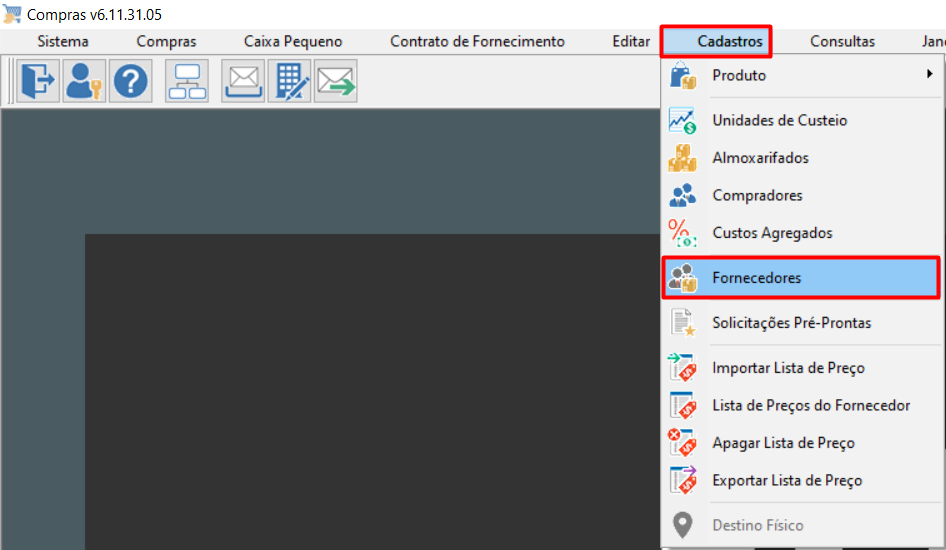This screenshot has width=946, height=550.
Task: Open Solicitações Pré-Prontas menu entry
Action: (x=802, y=323)
